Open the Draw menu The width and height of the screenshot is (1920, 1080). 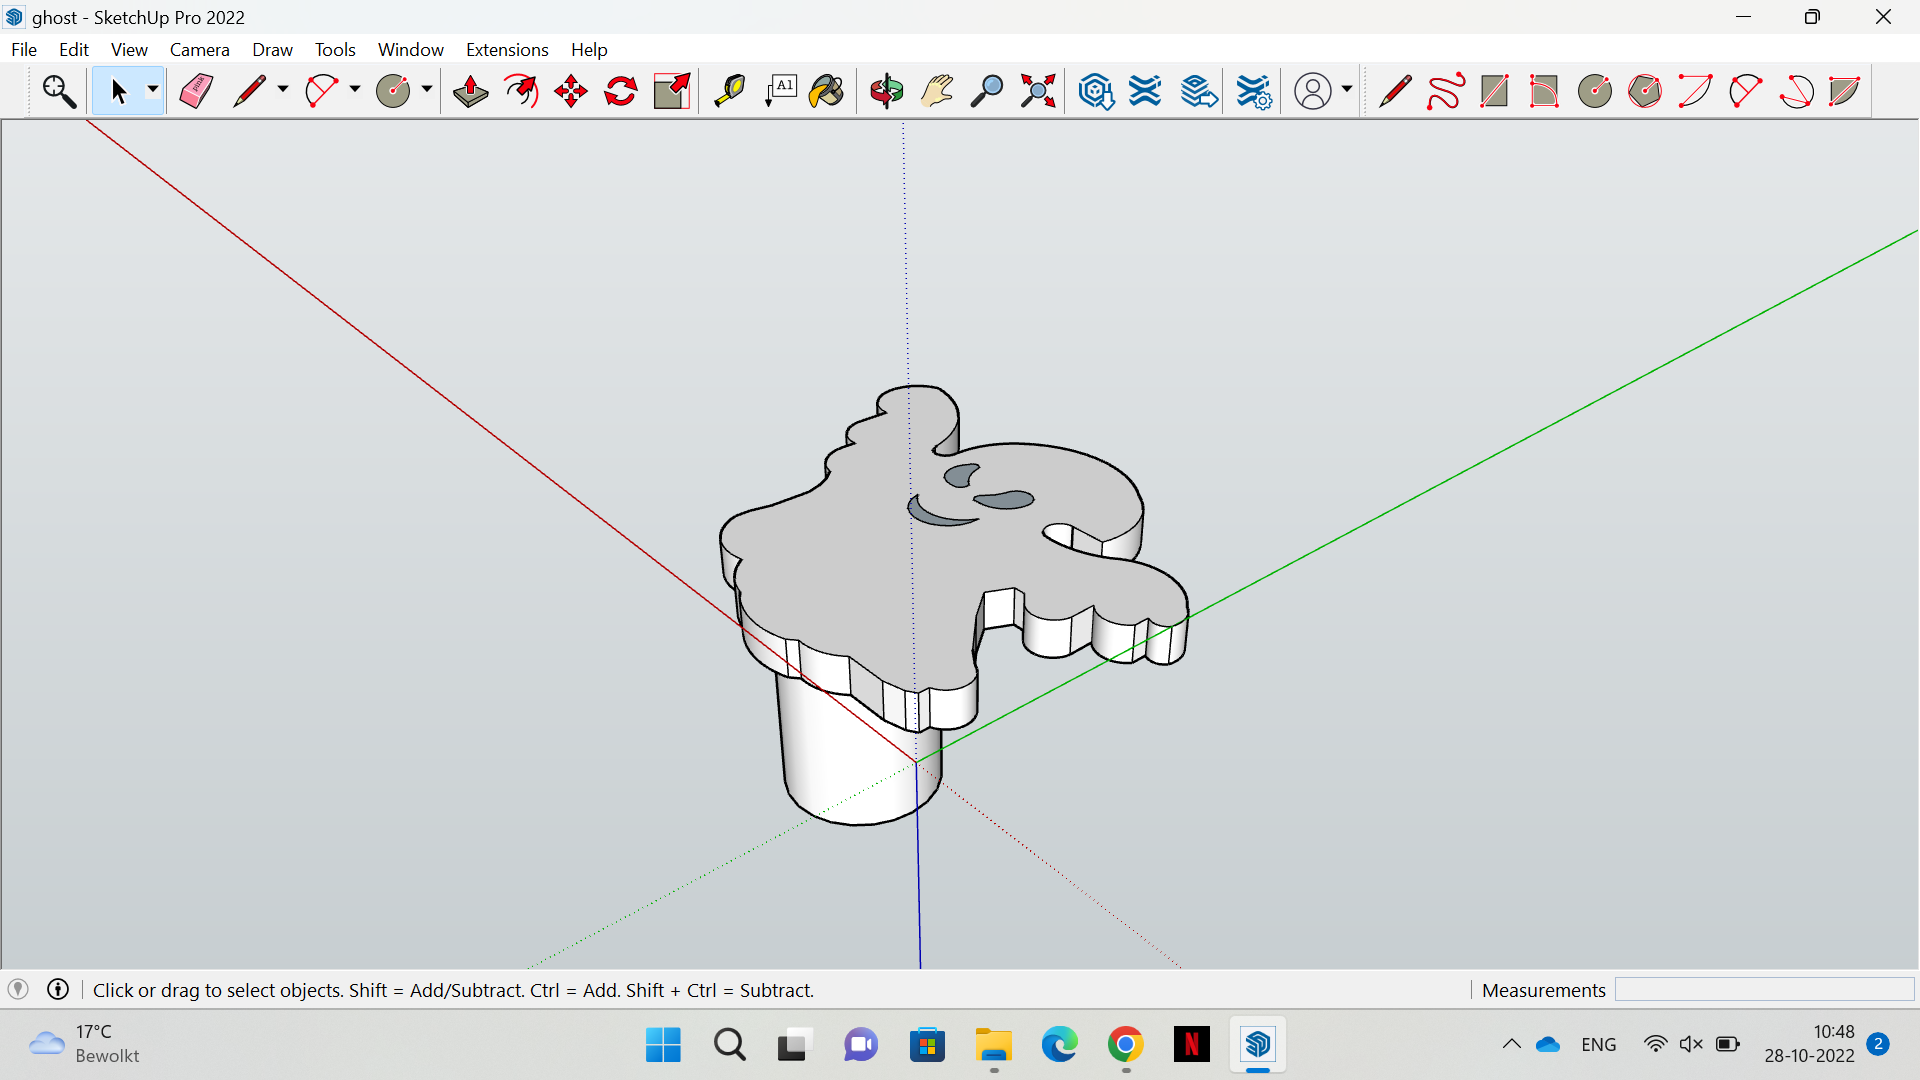pos(272,49)
